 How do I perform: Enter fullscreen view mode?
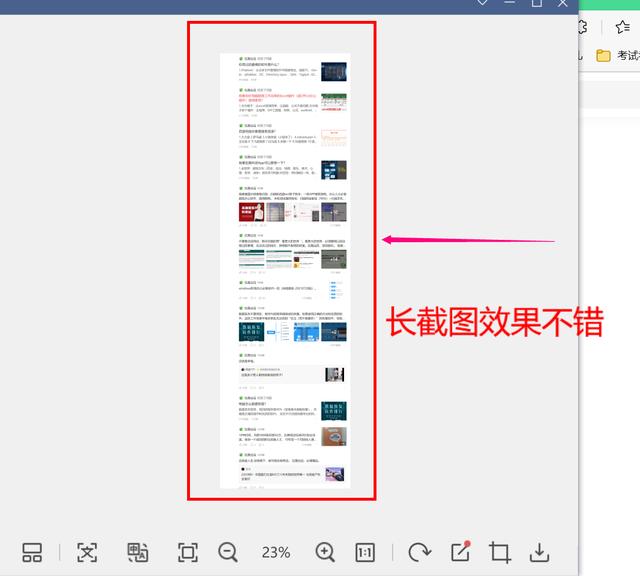(x=187, y=552)
